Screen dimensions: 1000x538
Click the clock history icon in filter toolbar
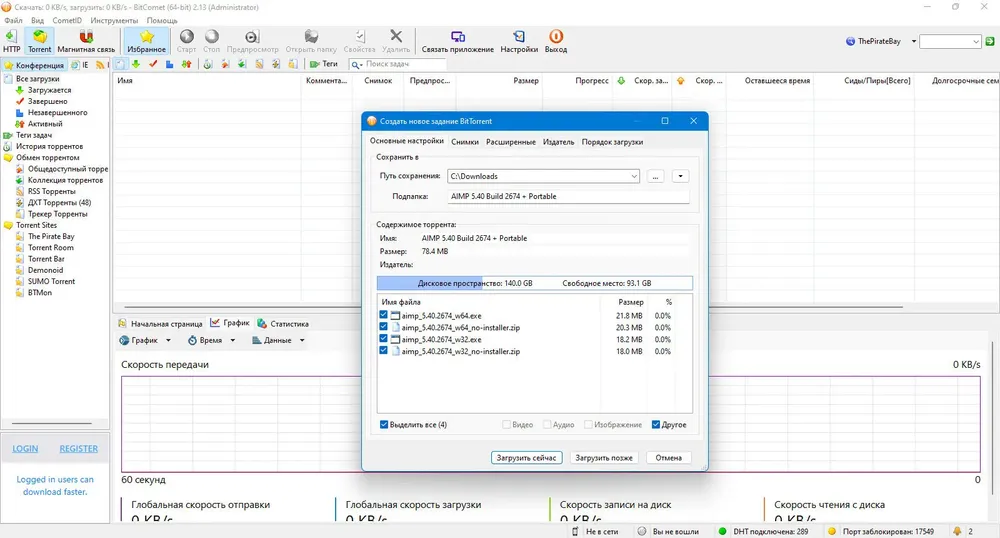tap(208, 64)
